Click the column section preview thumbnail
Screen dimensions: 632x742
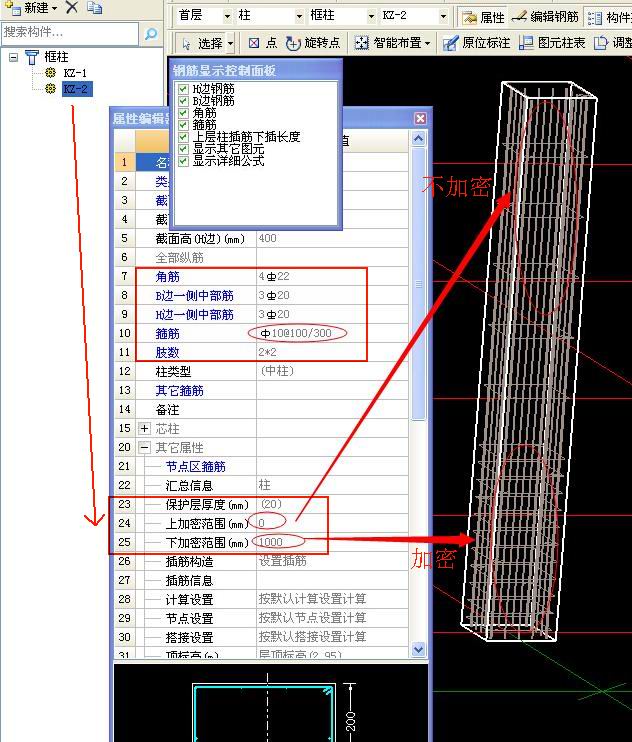point(271,703)
